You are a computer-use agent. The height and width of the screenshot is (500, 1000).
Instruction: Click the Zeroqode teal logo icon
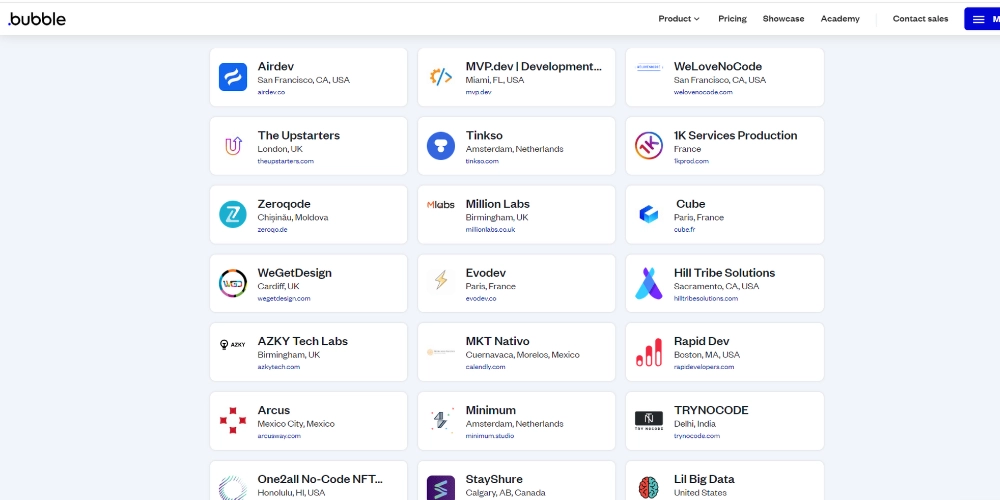[233, 214]
